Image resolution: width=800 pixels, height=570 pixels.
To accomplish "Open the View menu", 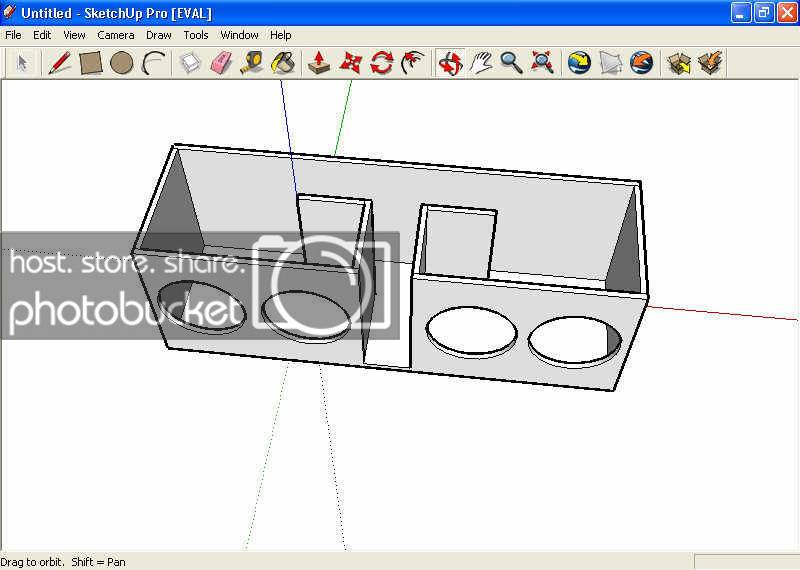I will (x=74, y=35).
